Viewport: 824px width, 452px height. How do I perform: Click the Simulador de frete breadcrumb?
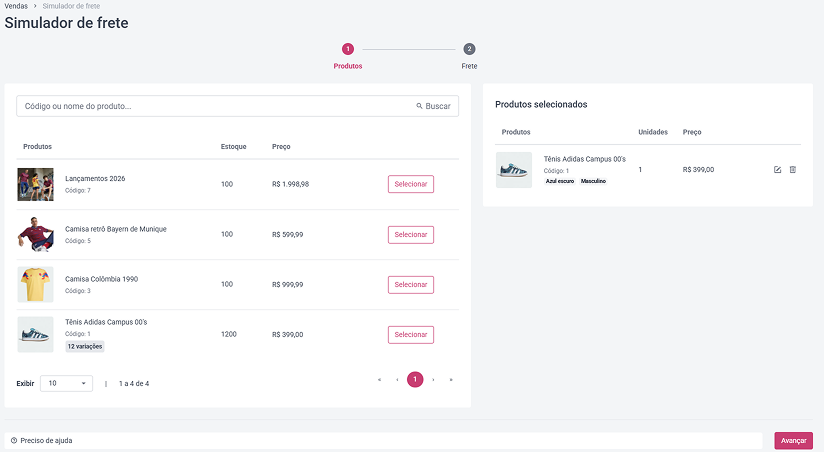(x=71, y=6)
